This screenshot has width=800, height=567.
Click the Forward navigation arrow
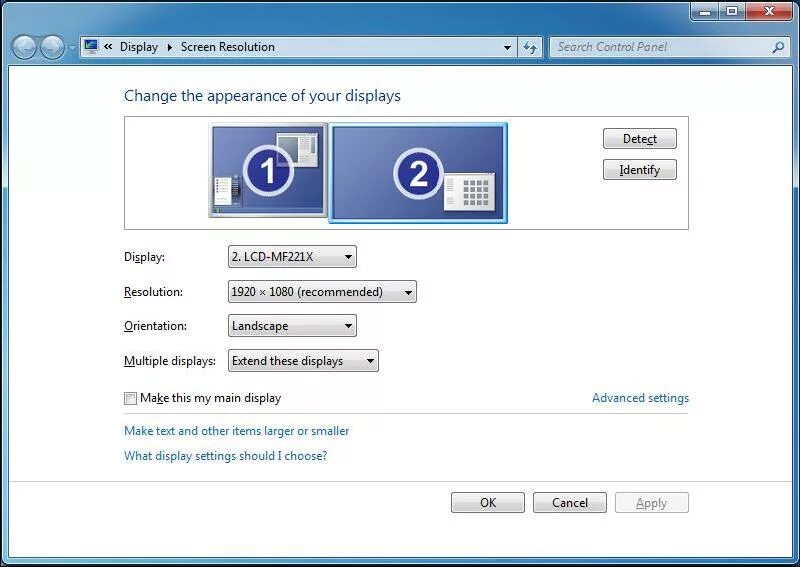(52, 47)
